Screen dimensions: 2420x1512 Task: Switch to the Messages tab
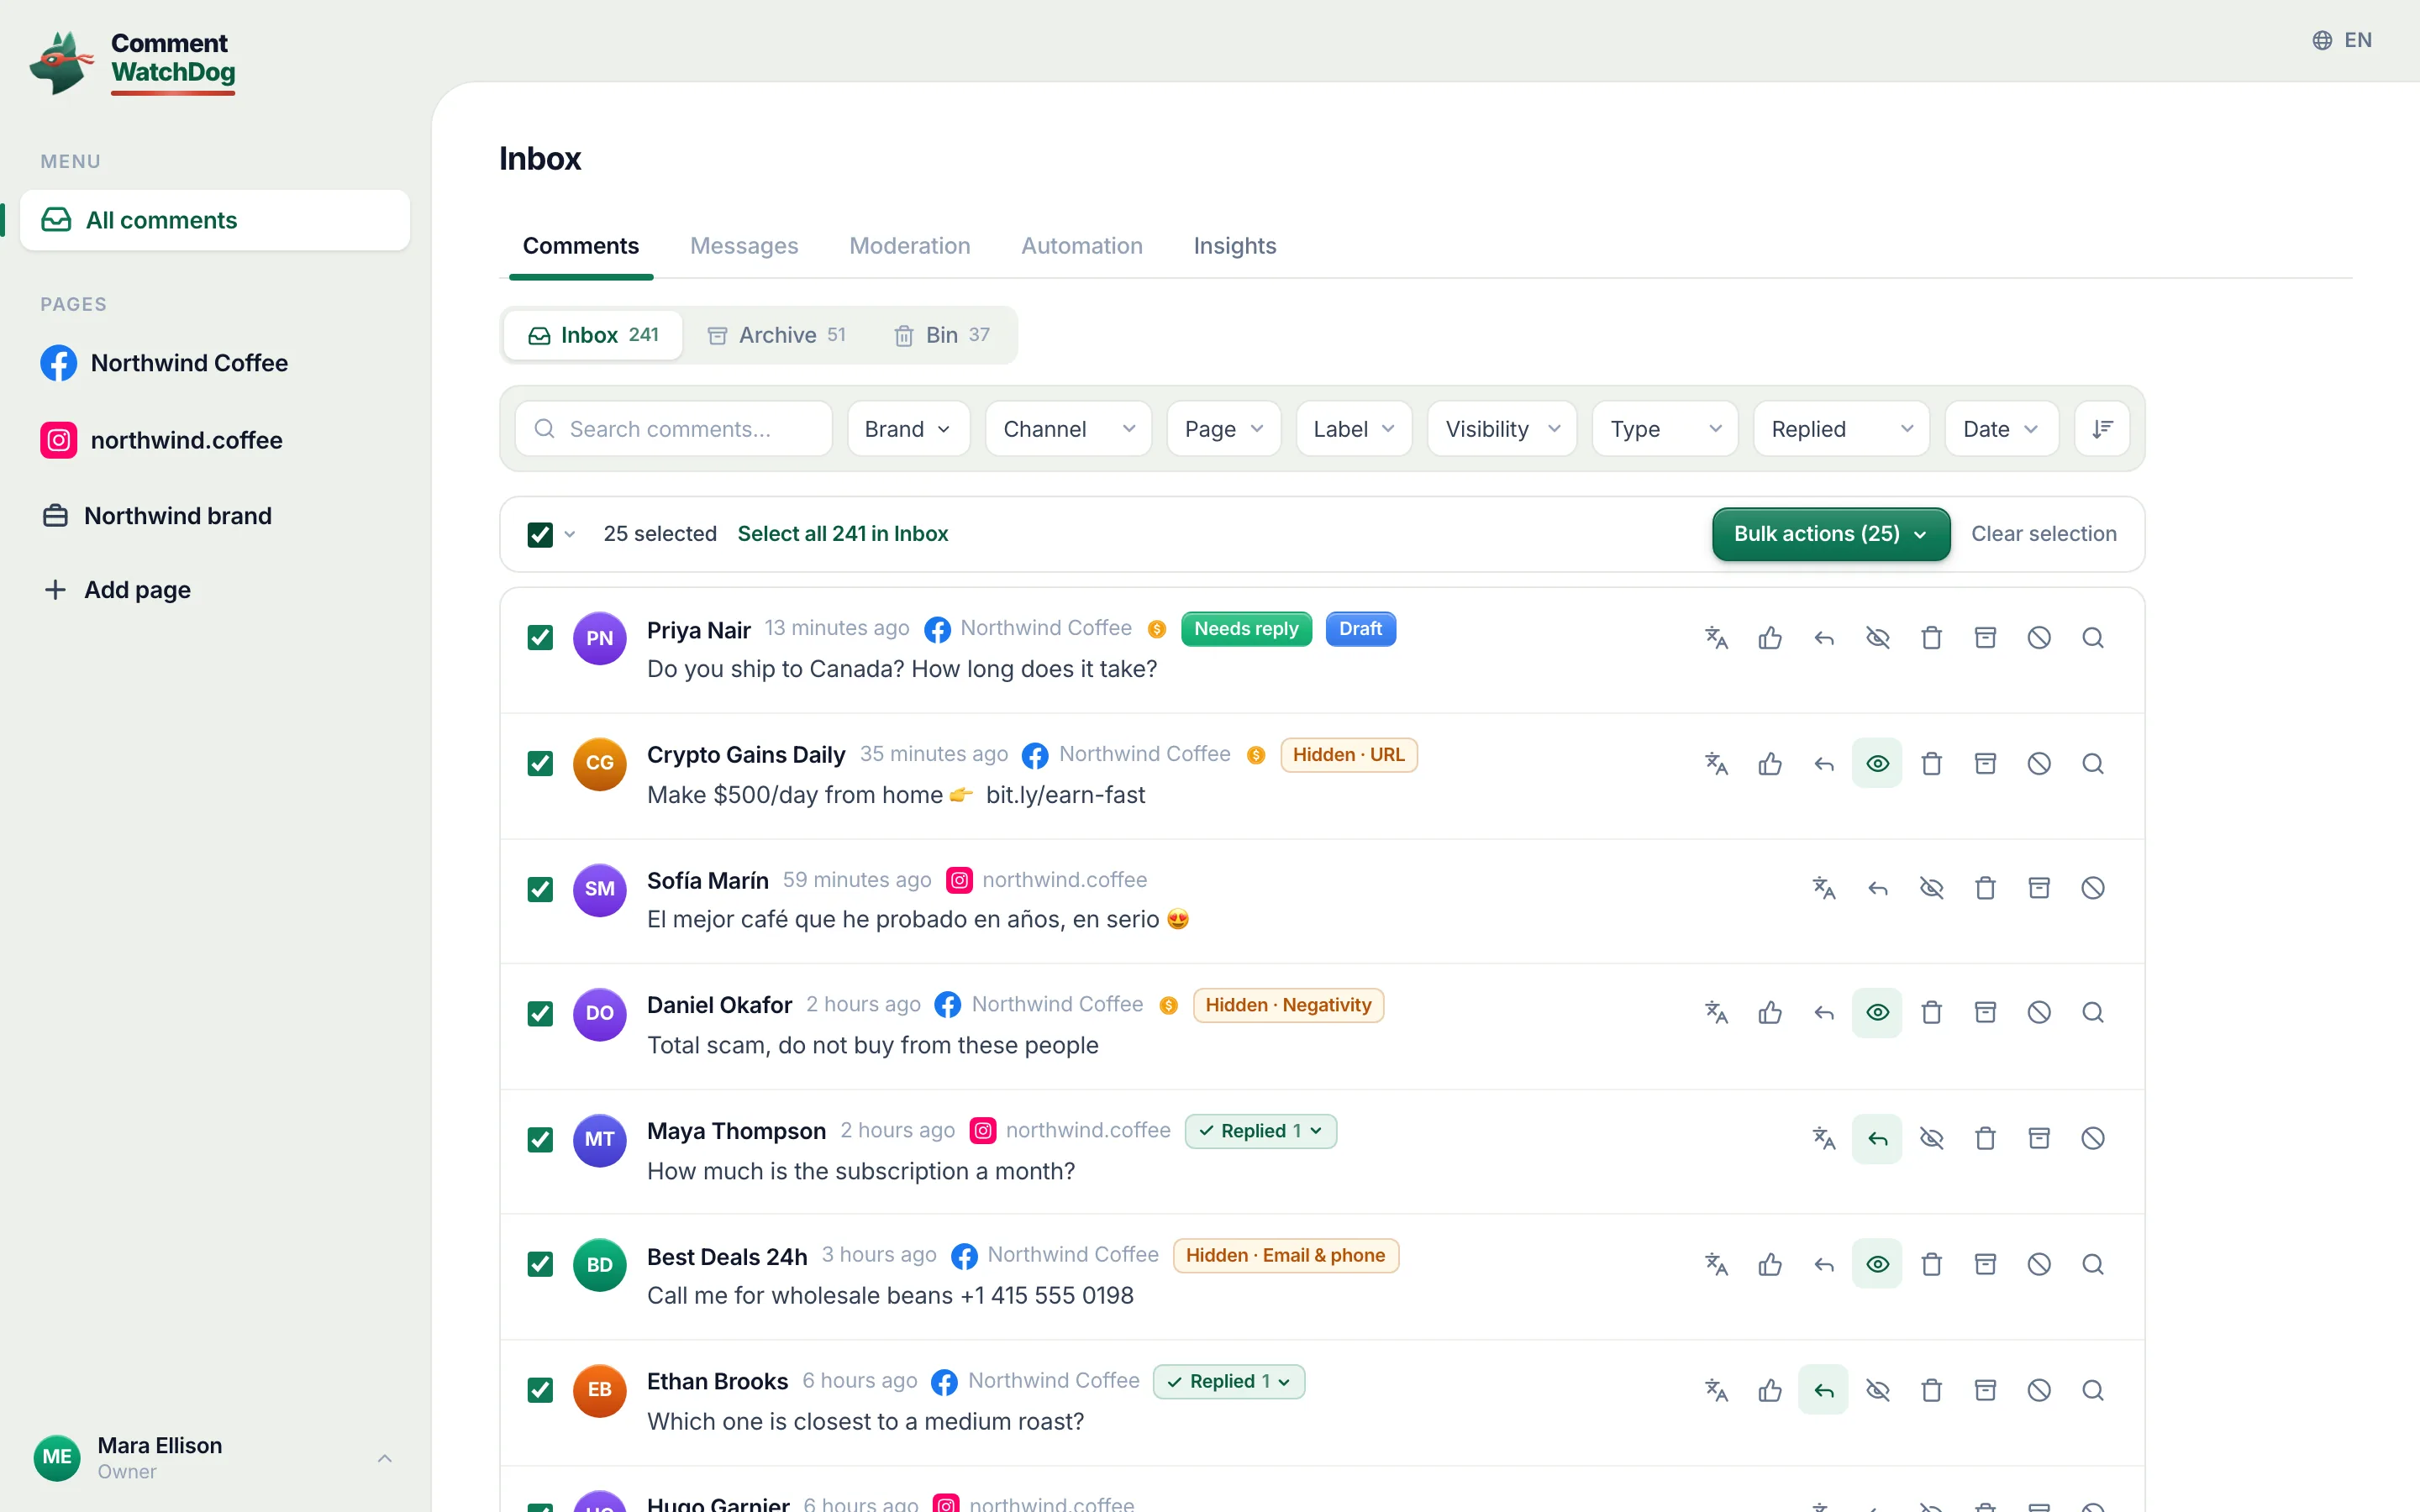point(743,246)
